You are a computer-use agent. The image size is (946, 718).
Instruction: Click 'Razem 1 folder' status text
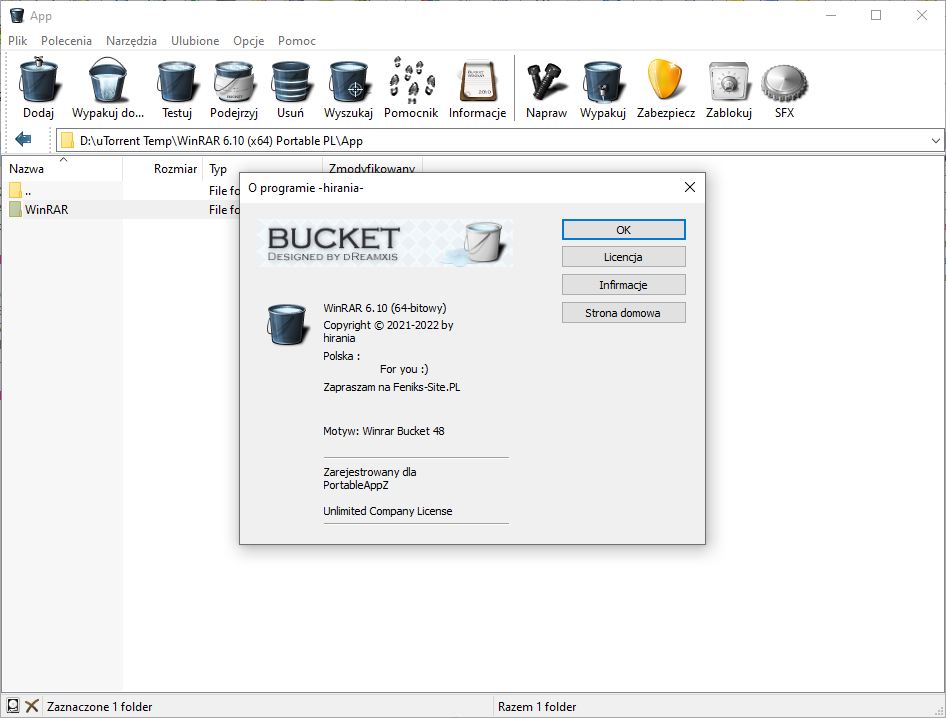537,707
